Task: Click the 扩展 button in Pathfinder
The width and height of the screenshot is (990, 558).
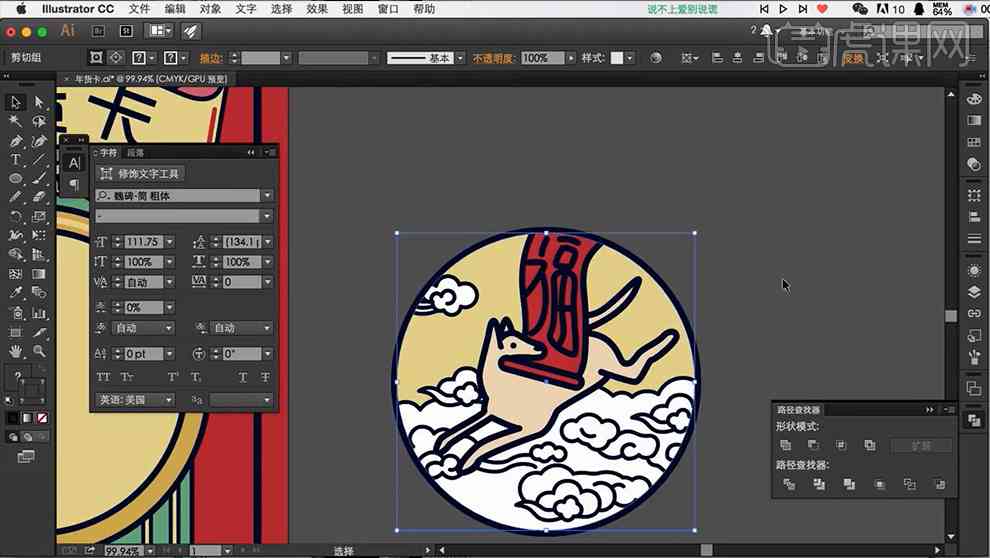Action: [x=921, y=445]
